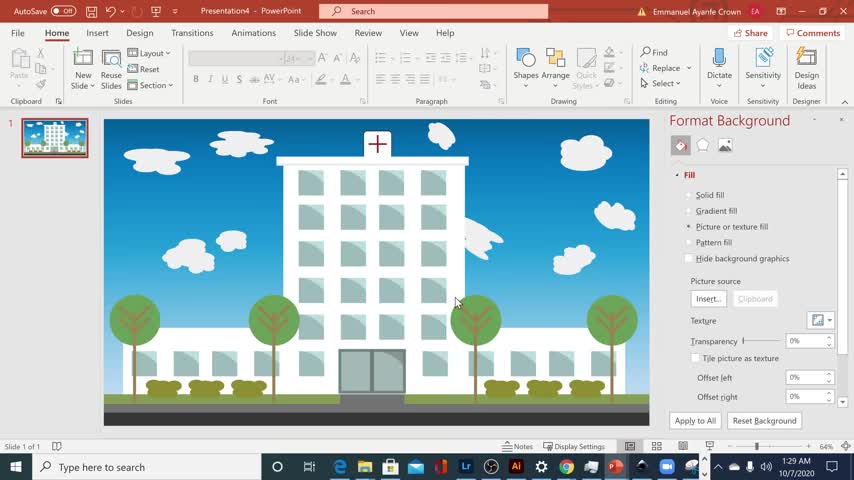Click the Comments button

(x=813, y=33)
